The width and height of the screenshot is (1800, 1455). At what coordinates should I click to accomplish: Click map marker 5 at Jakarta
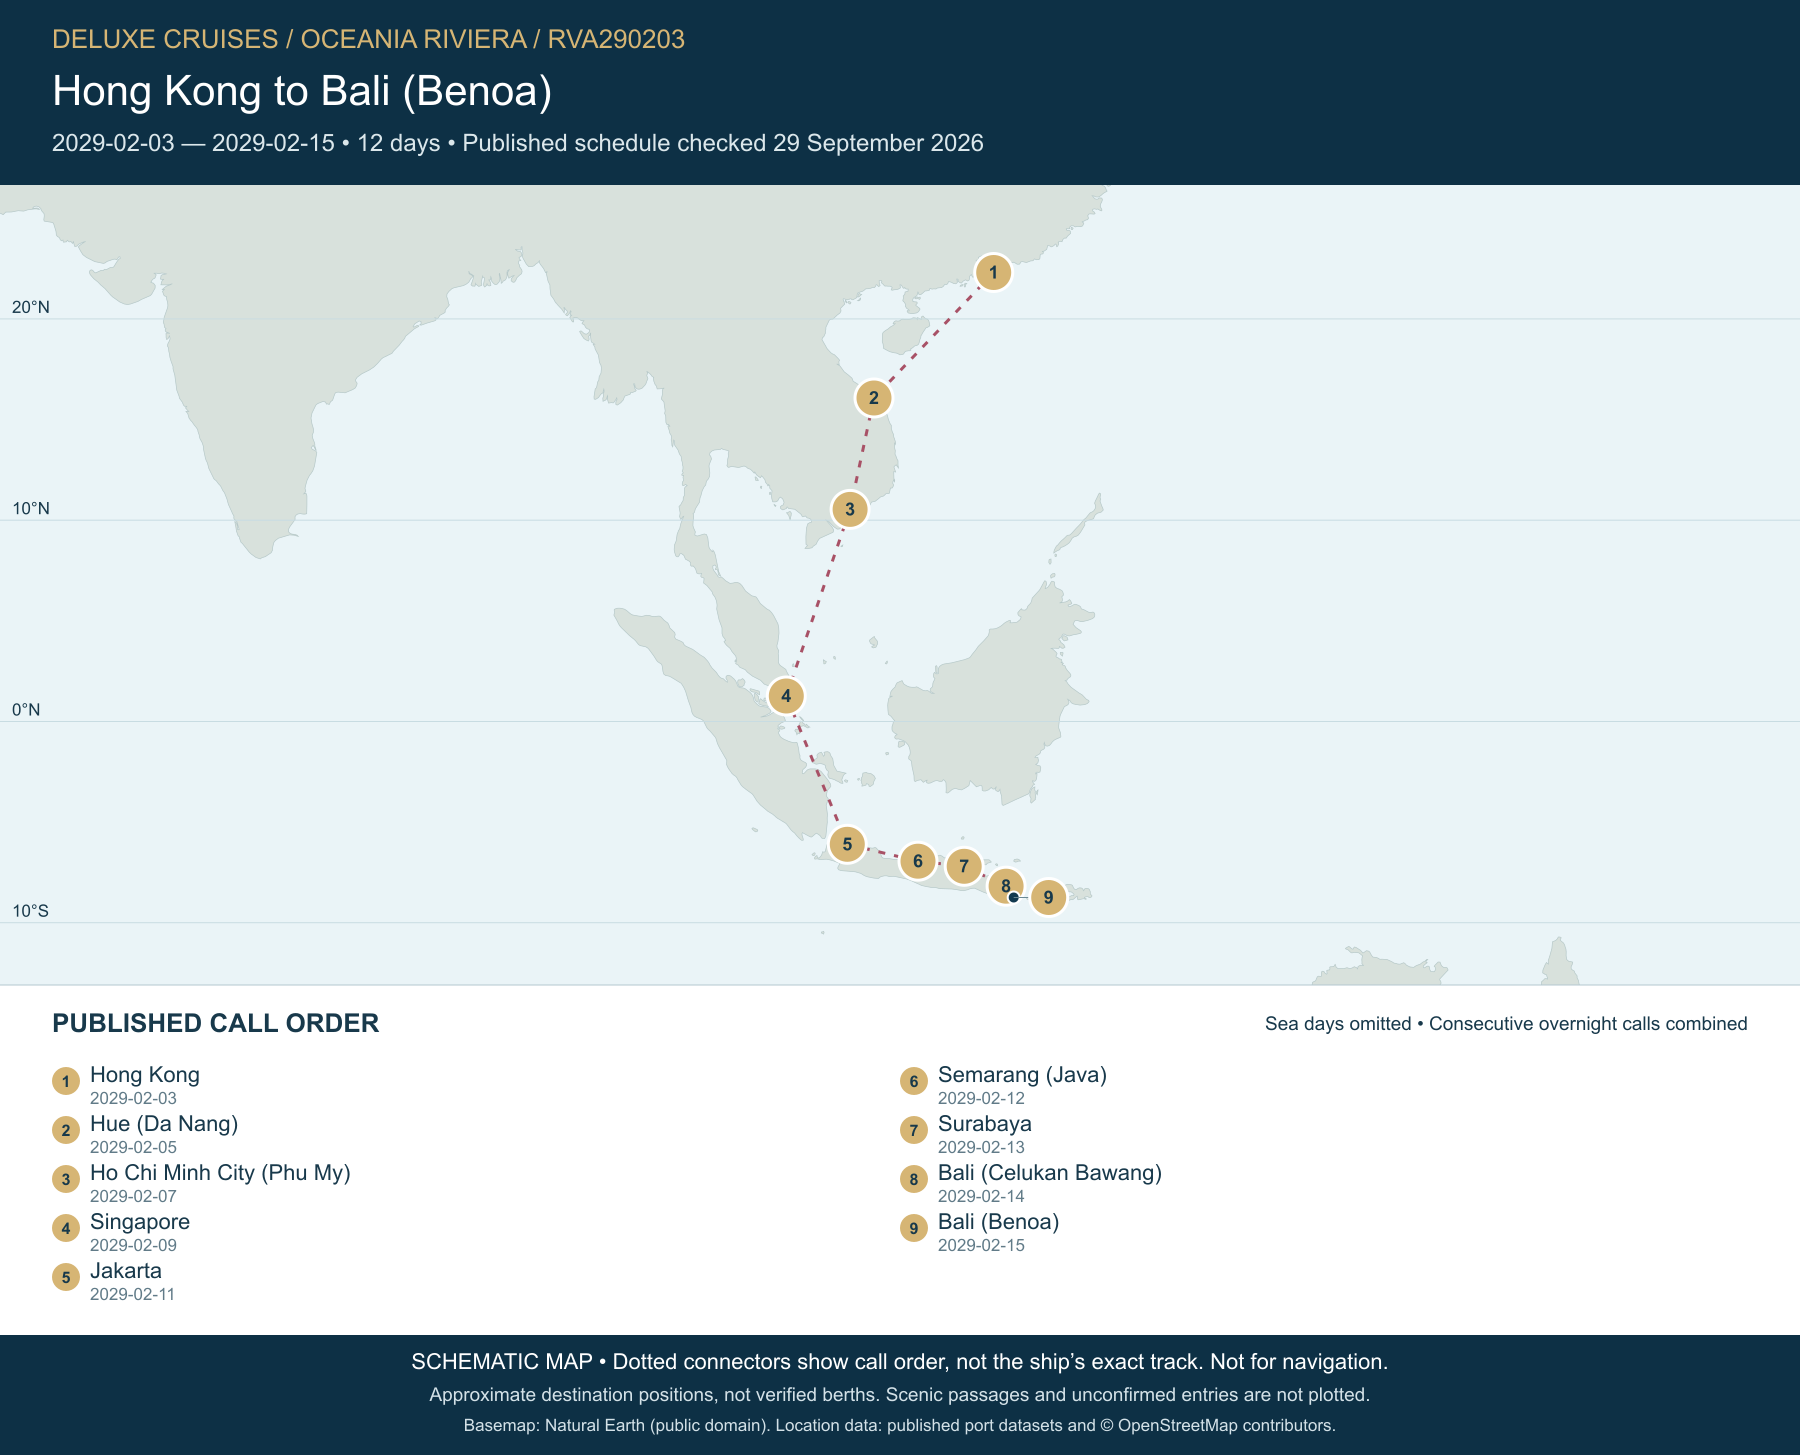(x=847, y=844)
